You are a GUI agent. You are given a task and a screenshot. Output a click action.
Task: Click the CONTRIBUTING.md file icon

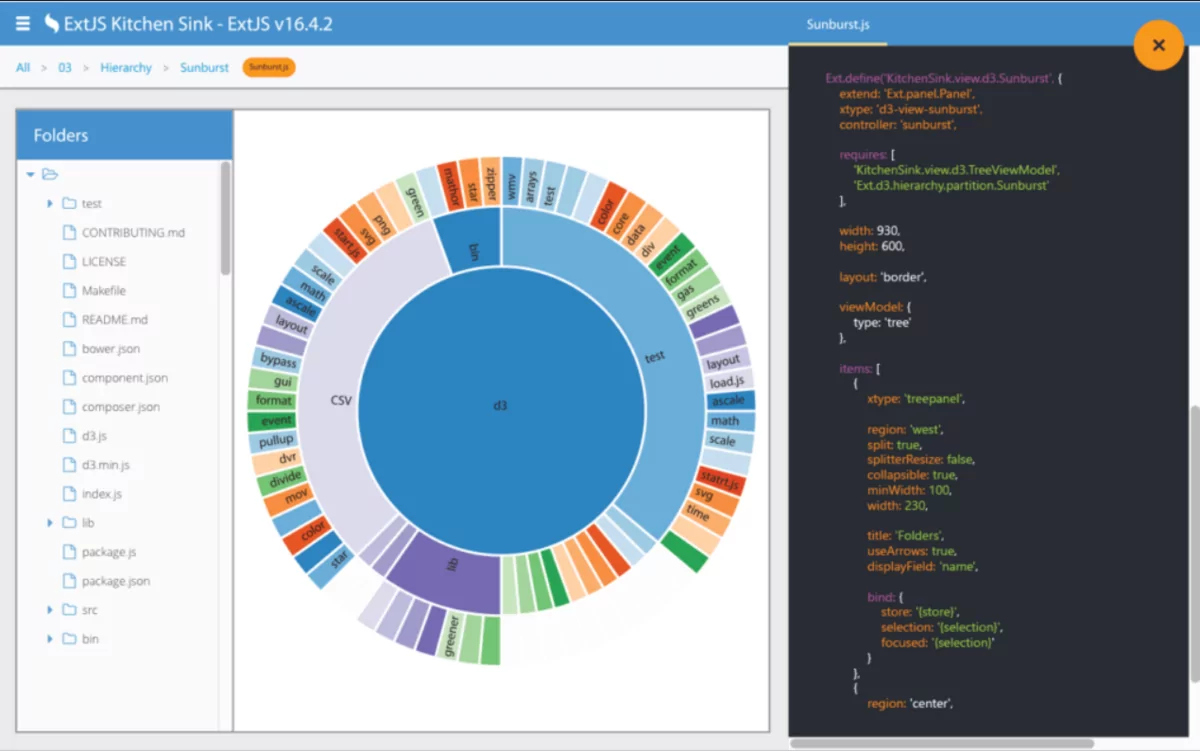[69, 232]
